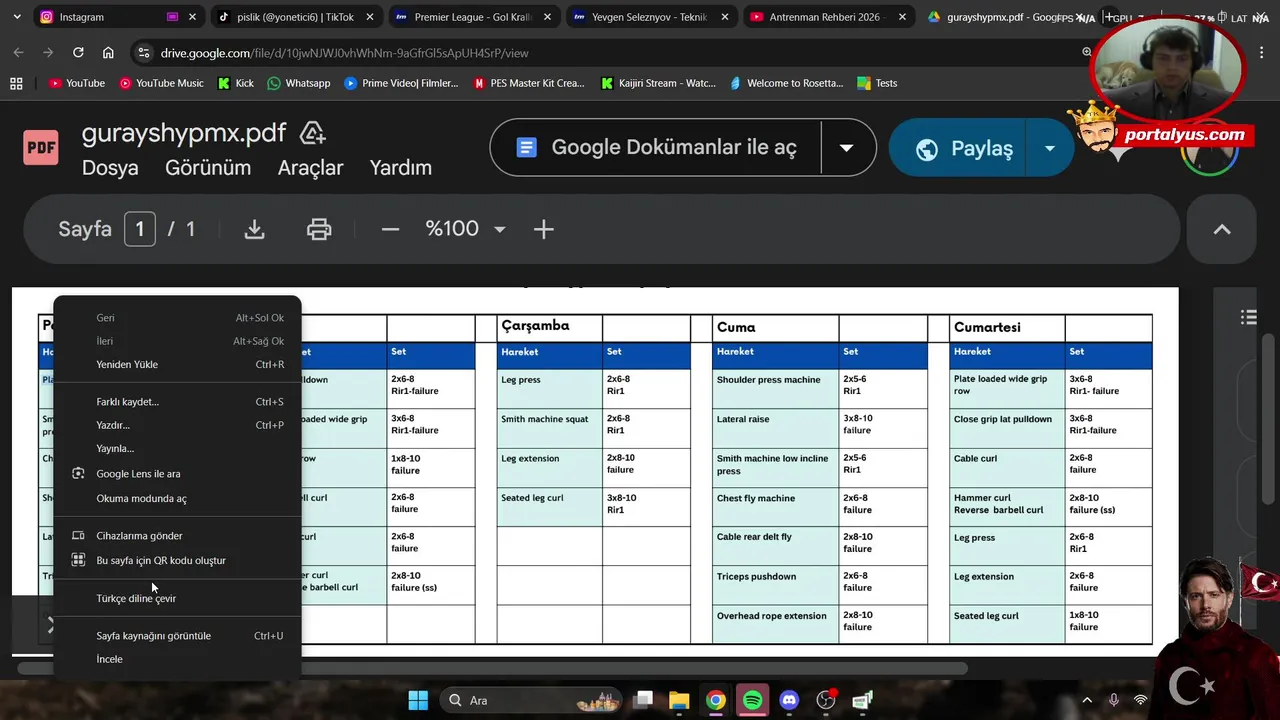Click the red PDF file icon
The image size is (1280, 720).
click(x=41, y=148)
